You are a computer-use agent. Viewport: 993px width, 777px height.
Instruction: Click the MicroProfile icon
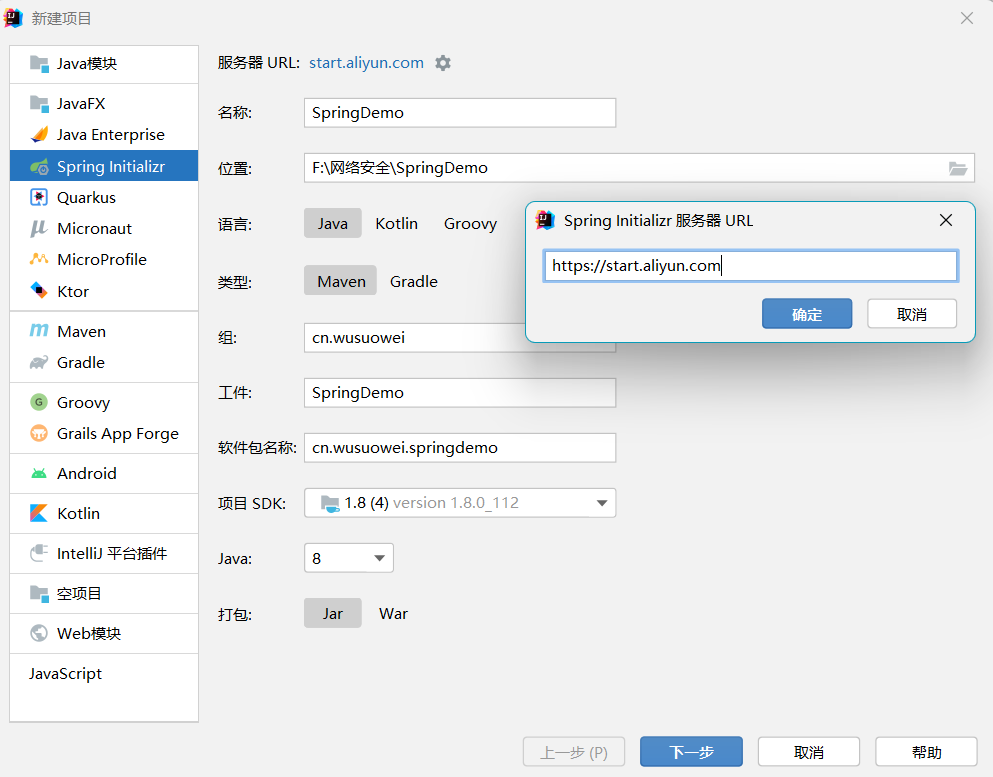point(39,259)
